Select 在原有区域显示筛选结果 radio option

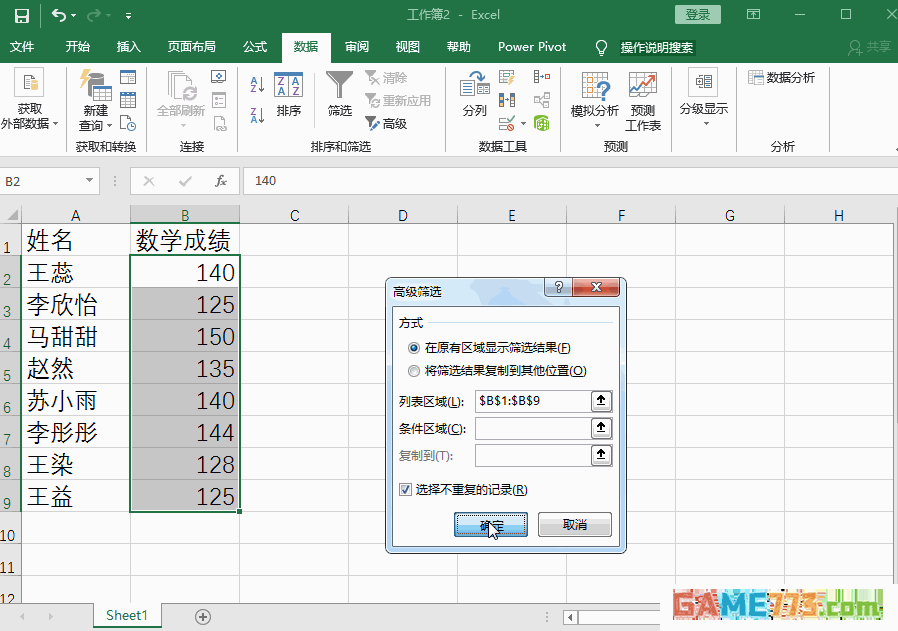click(414, 348)
